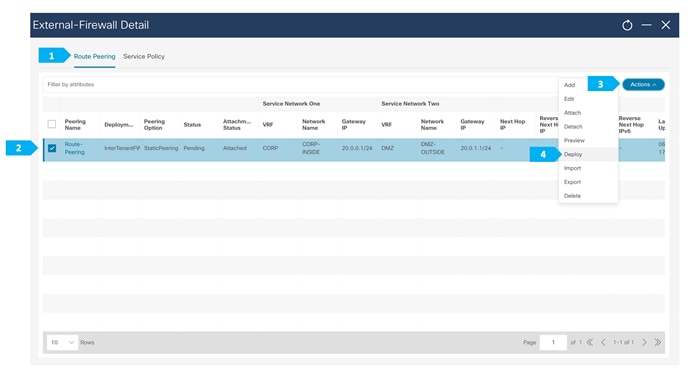Go to the next page icon
This screenshot has height=374, width=696.
pos(644,343)
